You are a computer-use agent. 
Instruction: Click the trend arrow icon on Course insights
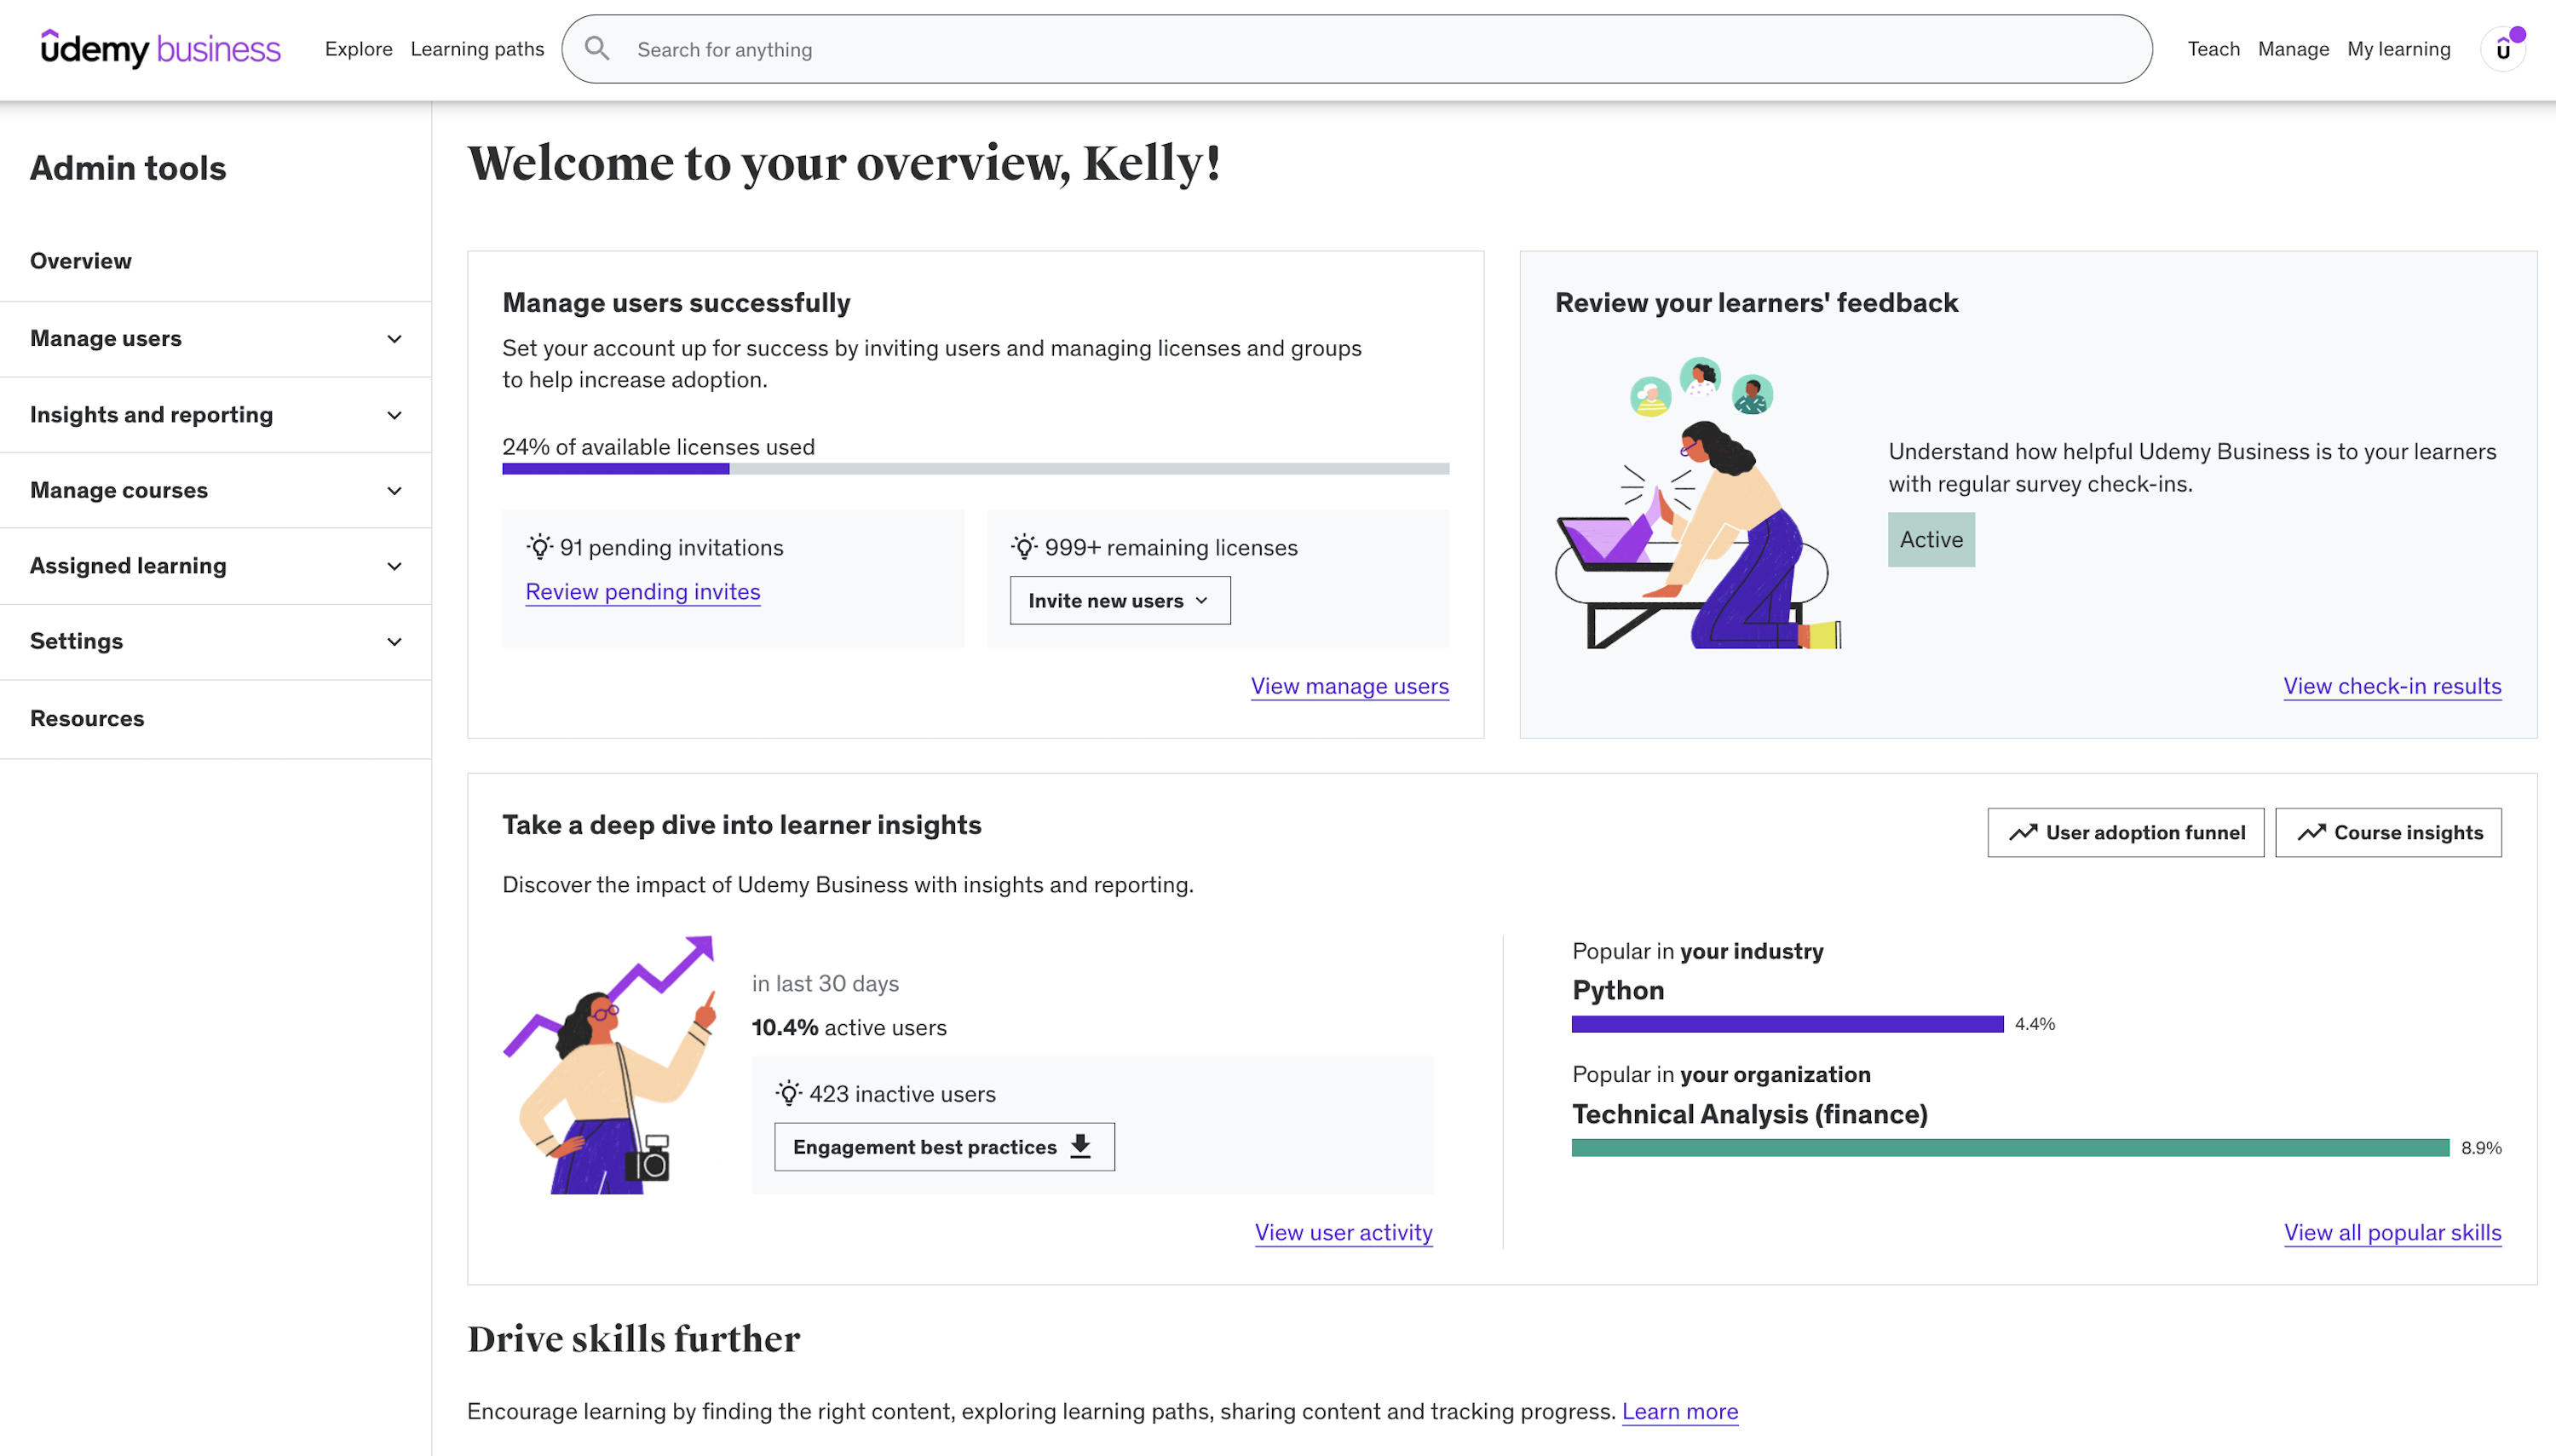[x=2311, y=833]
